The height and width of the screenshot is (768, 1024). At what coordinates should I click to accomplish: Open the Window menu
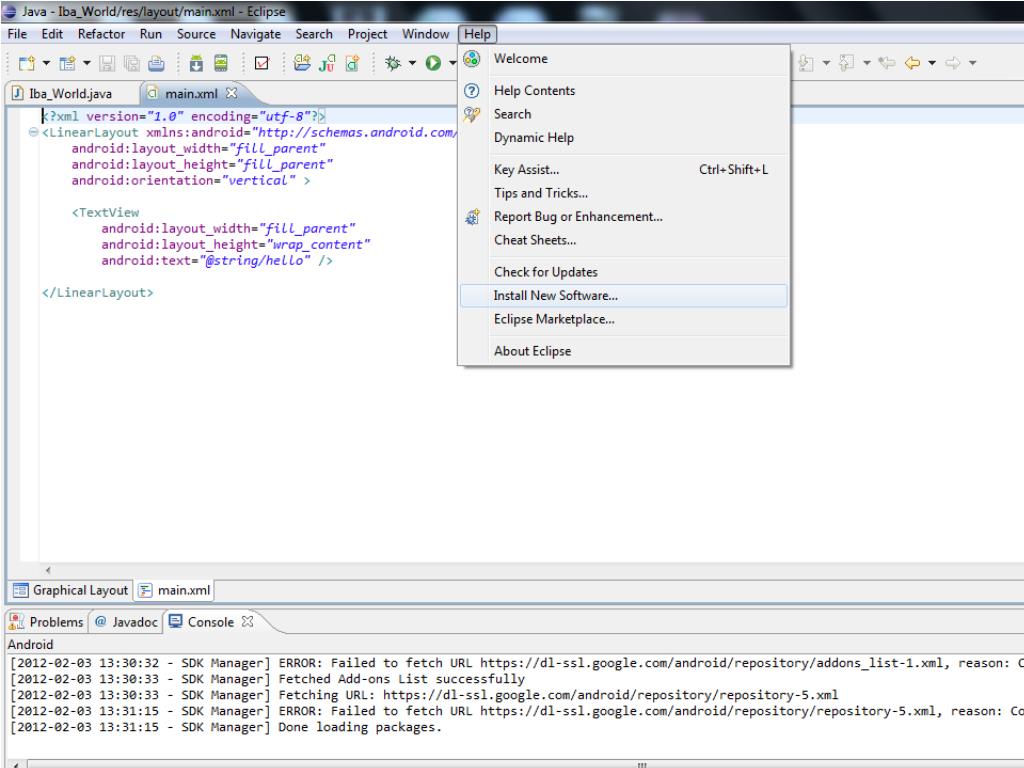click(426, 34)
